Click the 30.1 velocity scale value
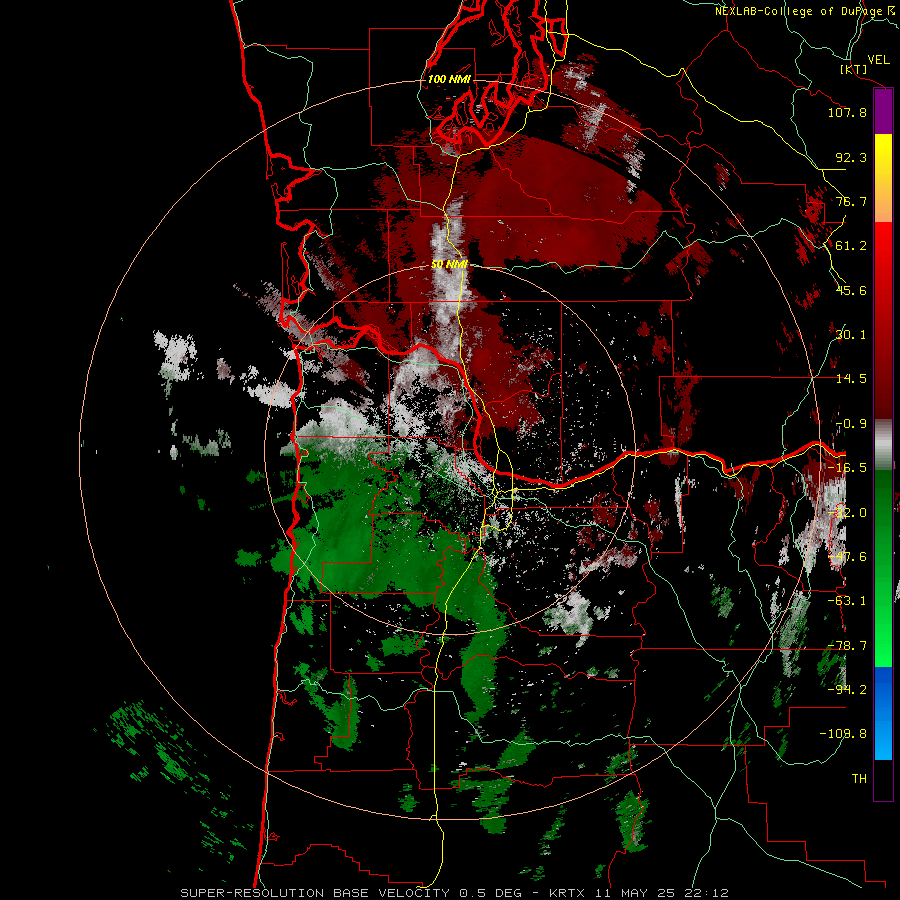This screenshot has height=900, width=900. tap(851, 335)
